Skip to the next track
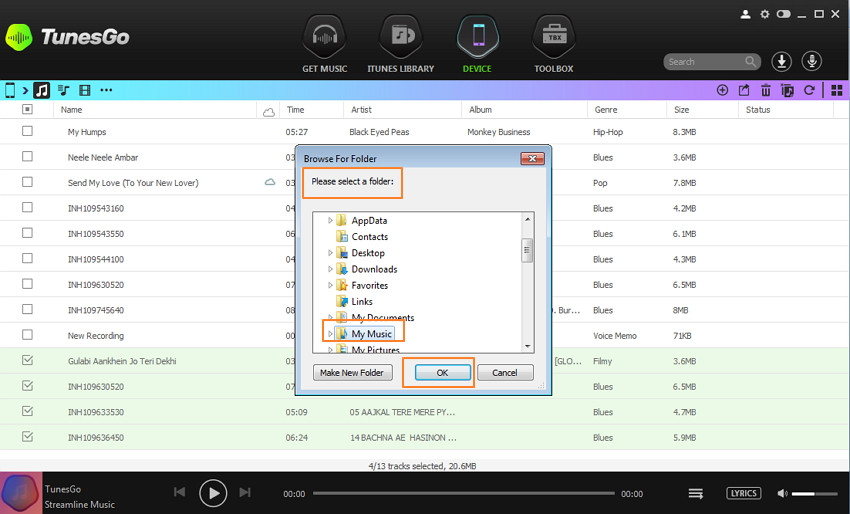 click(245, 492)
